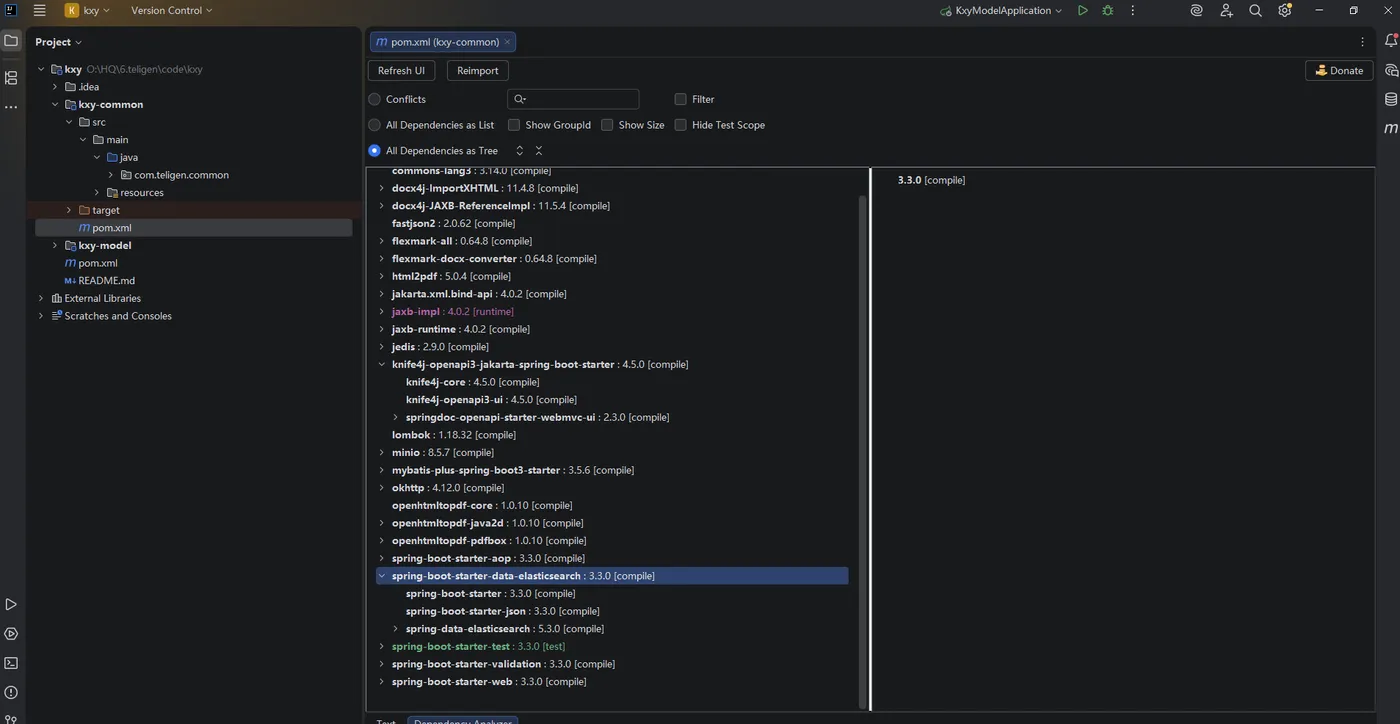Open the Notifications bell icon
The image size is (1400, 724).
point(1390,41)
